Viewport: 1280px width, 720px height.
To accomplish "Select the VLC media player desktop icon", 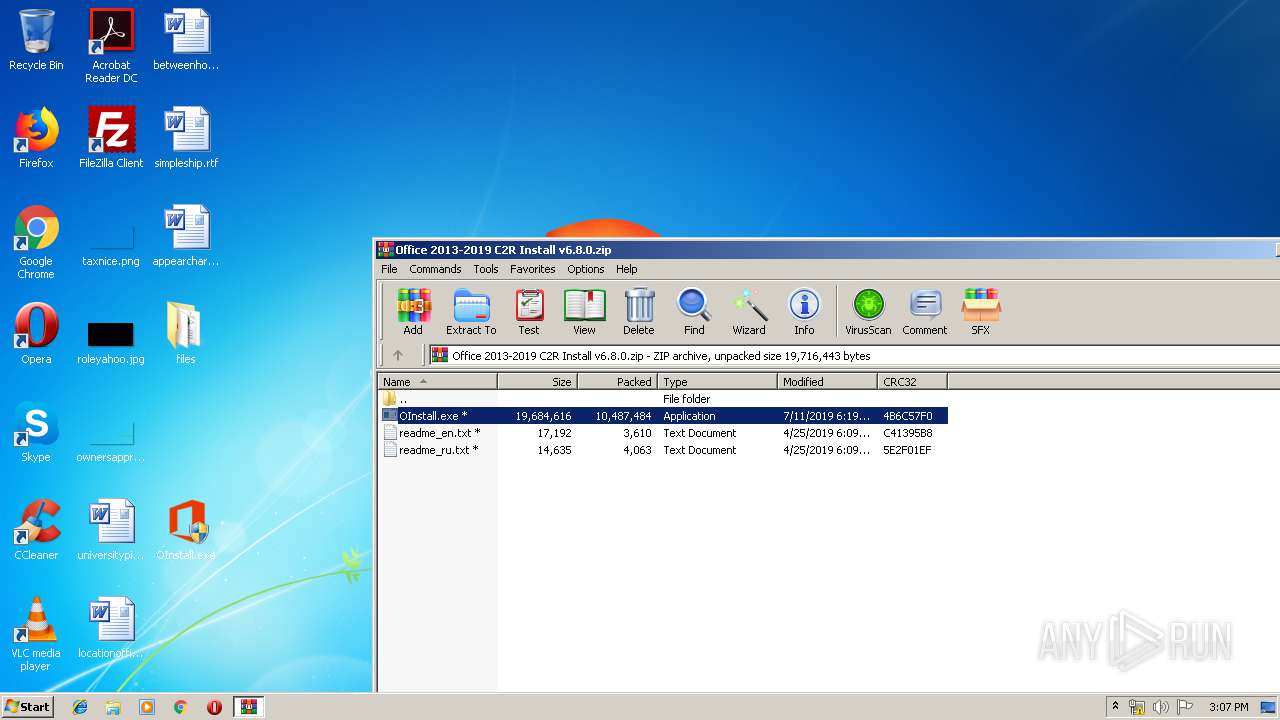I will tap(36, 634).
